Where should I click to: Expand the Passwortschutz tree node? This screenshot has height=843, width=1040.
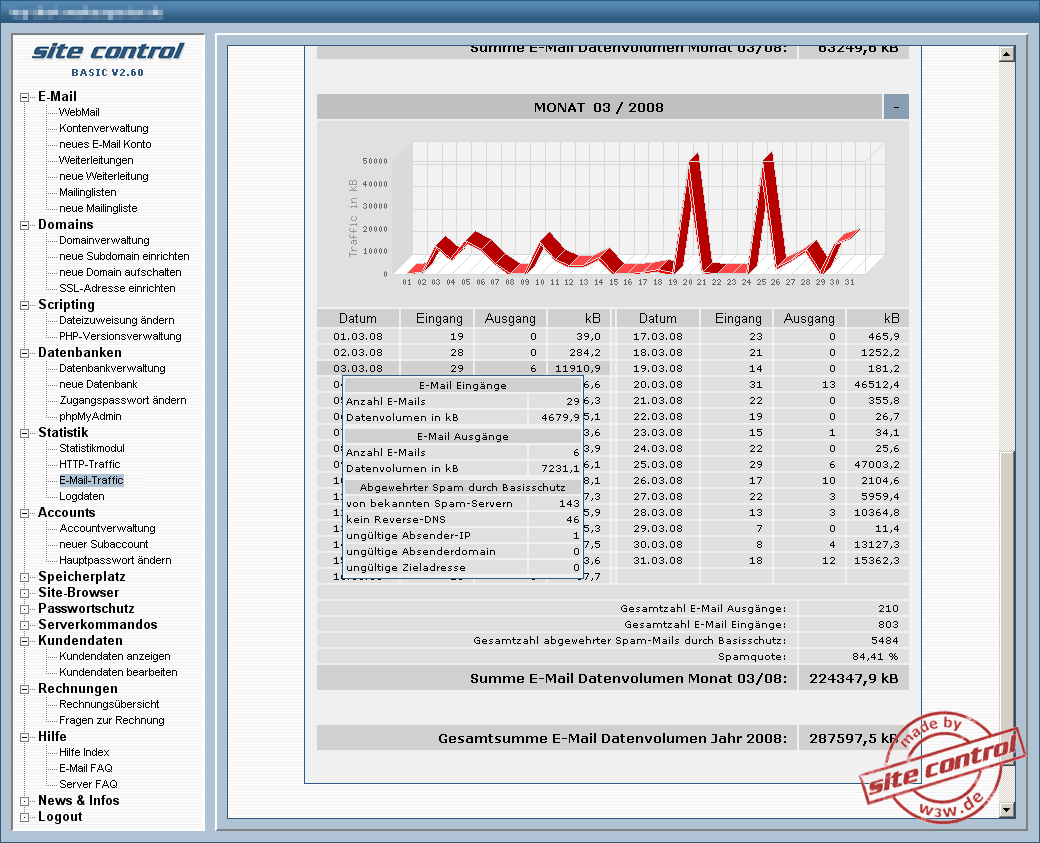click(25, 609)
